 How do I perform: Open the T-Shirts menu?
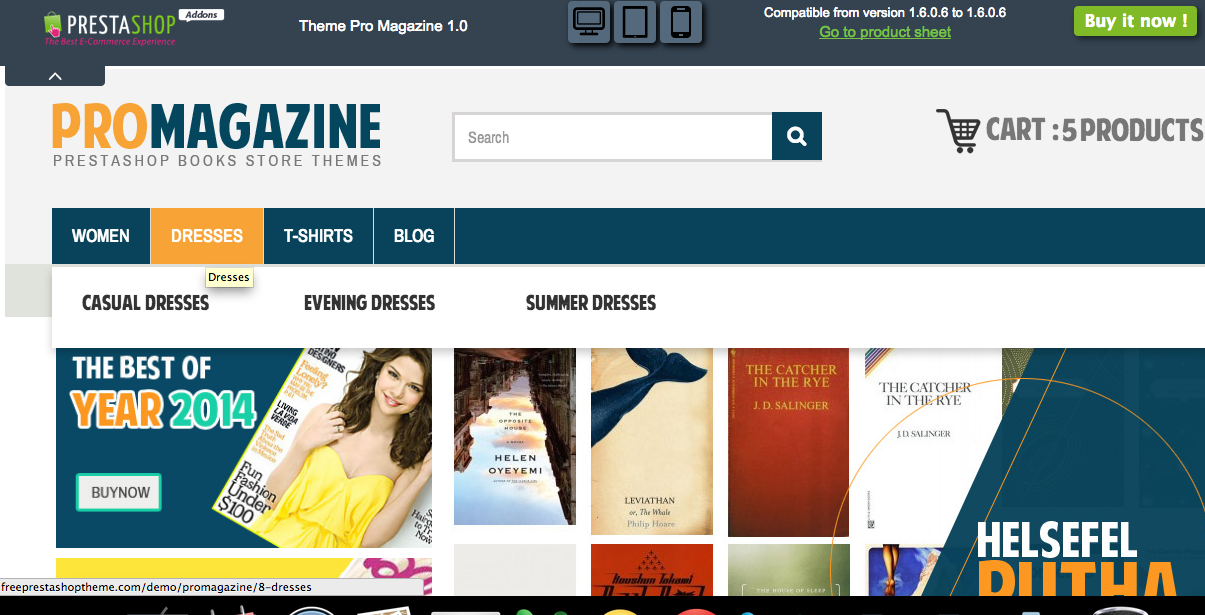(318, 236)
